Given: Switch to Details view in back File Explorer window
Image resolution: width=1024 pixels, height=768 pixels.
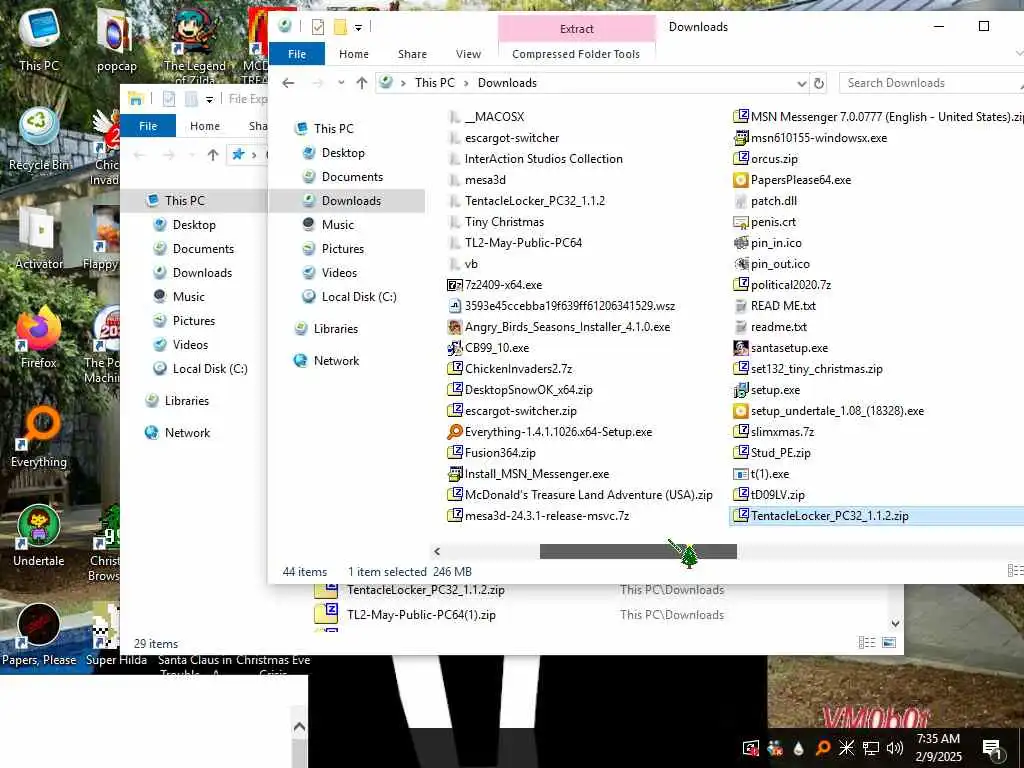Looking at the screenshot, I should [867, 643].
